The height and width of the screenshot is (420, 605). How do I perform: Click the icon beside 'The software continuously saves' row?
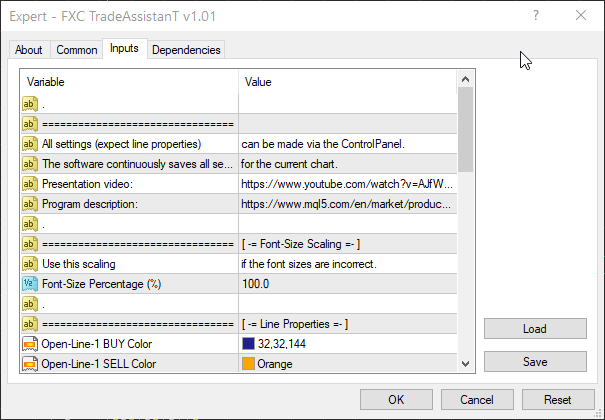[x=29, y=164]
